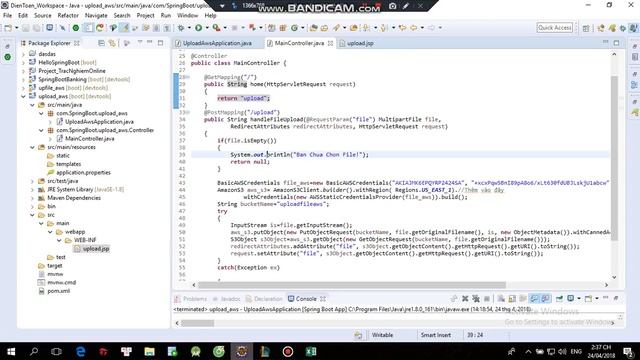Collapse the src/main/java folder
This screenshot has width=640, height=360.
[32, 105]
